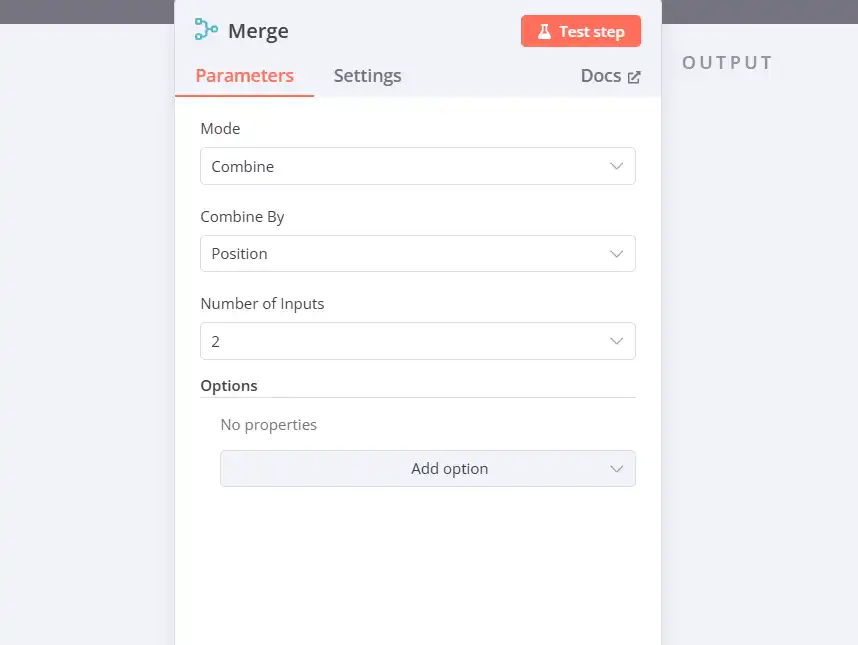Click the OUTPUT panel heading

tap(727, 63)
